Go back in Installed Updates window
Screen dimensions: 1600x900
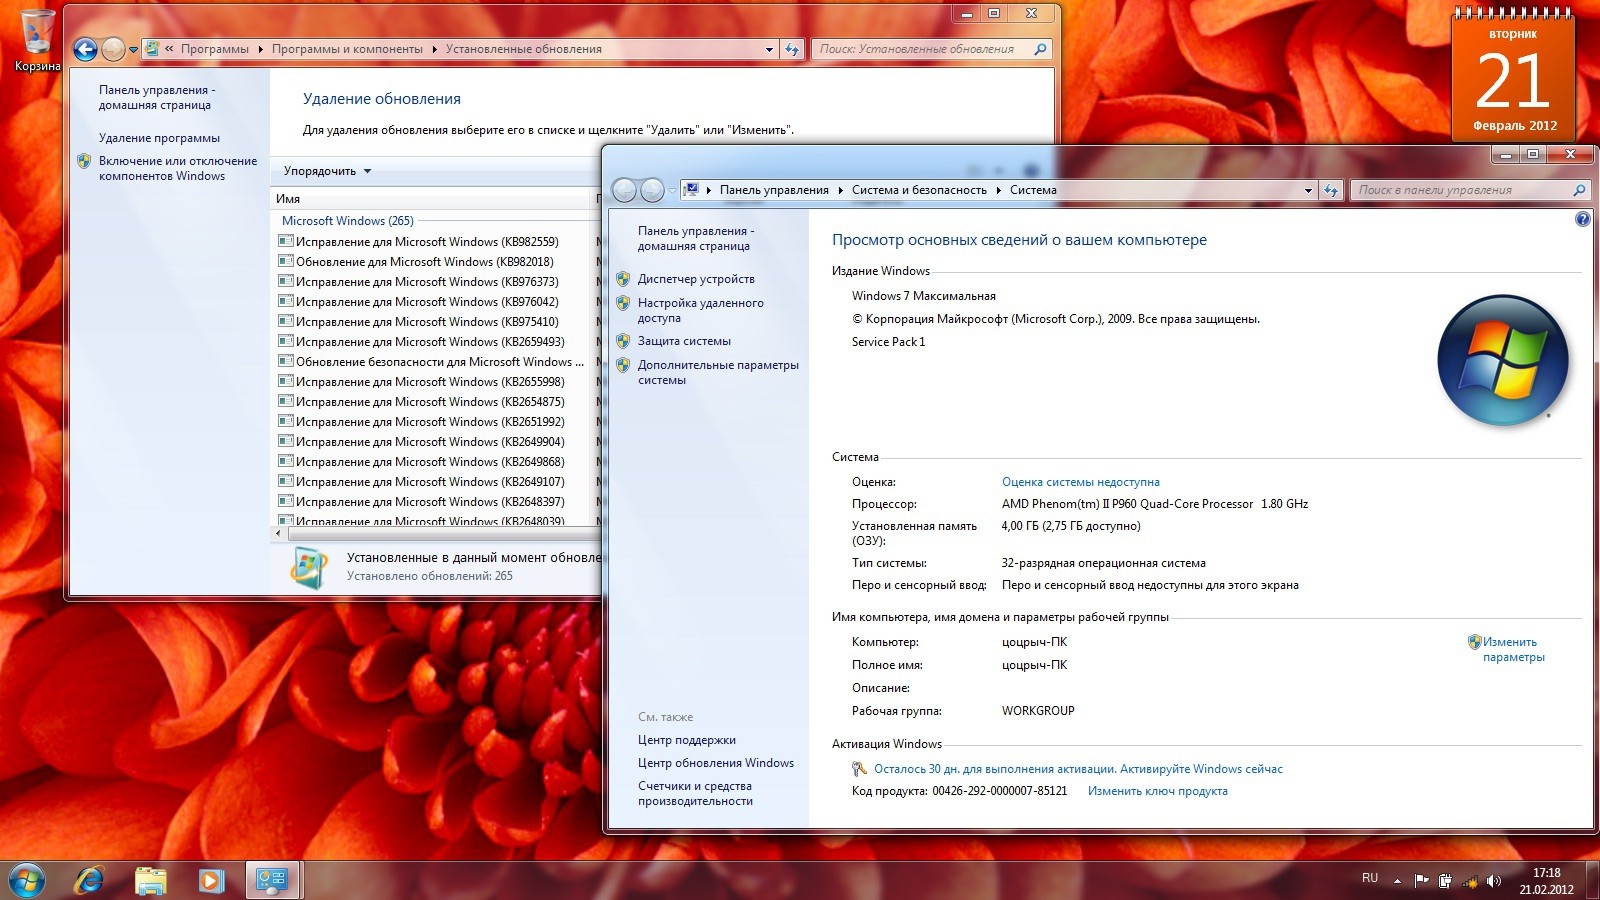pos(86,49)
